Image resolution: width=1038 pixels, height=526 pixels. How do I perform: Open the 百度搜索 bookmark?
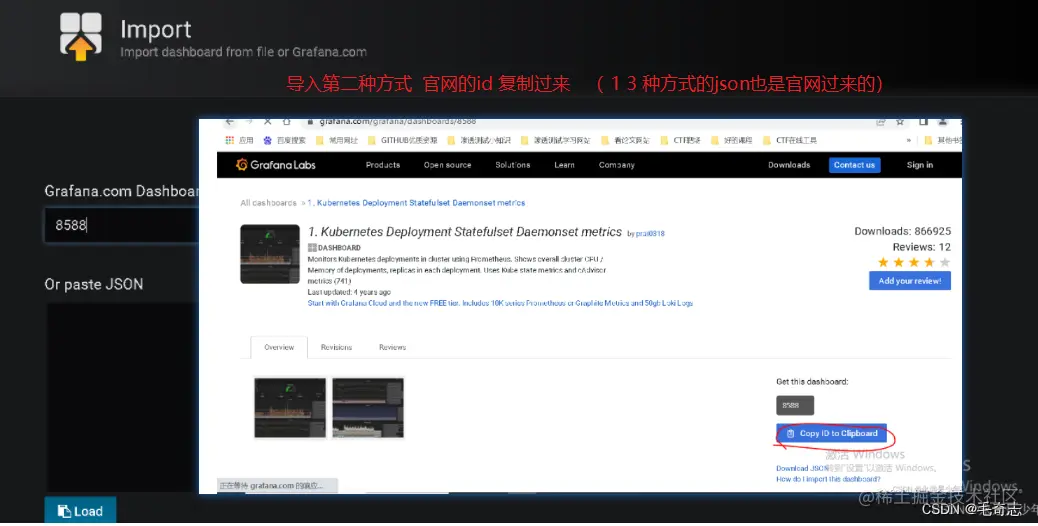(x=285, y=140)
